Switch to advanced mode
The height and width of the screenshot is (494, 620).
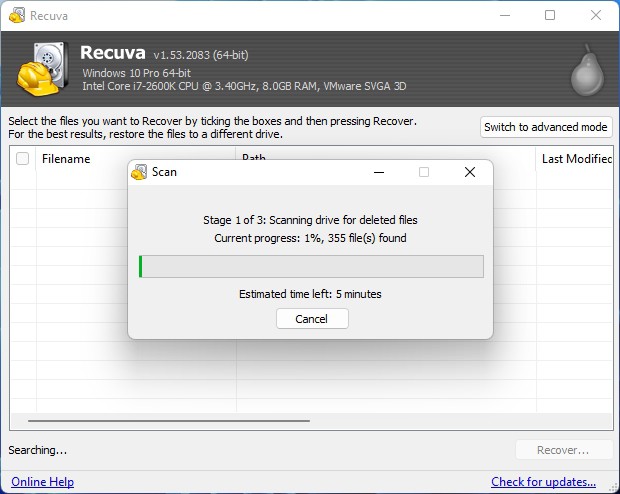click(545, 127)
